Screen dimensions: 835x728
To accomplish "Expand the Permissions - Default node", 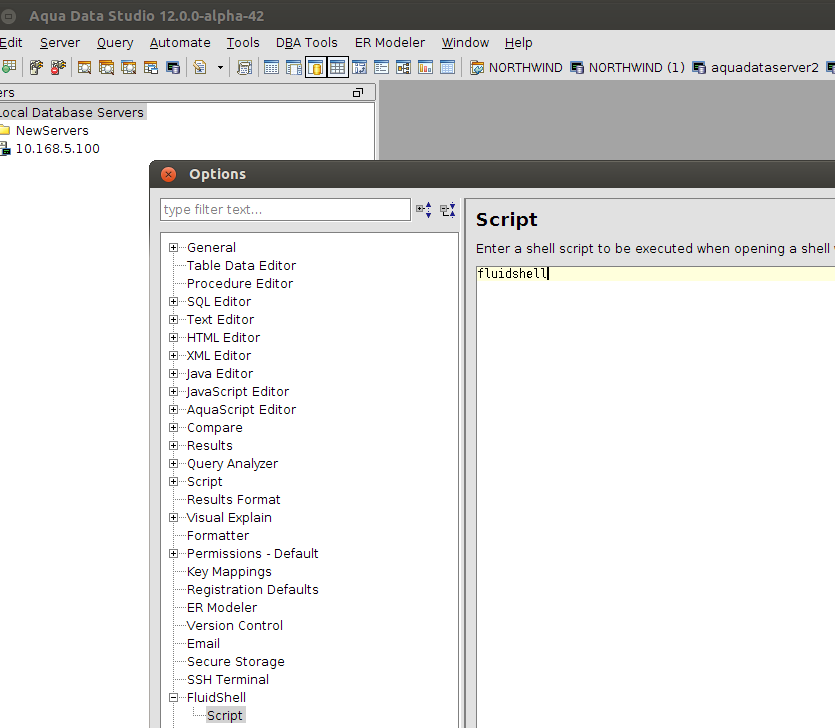I will (173, 553).
